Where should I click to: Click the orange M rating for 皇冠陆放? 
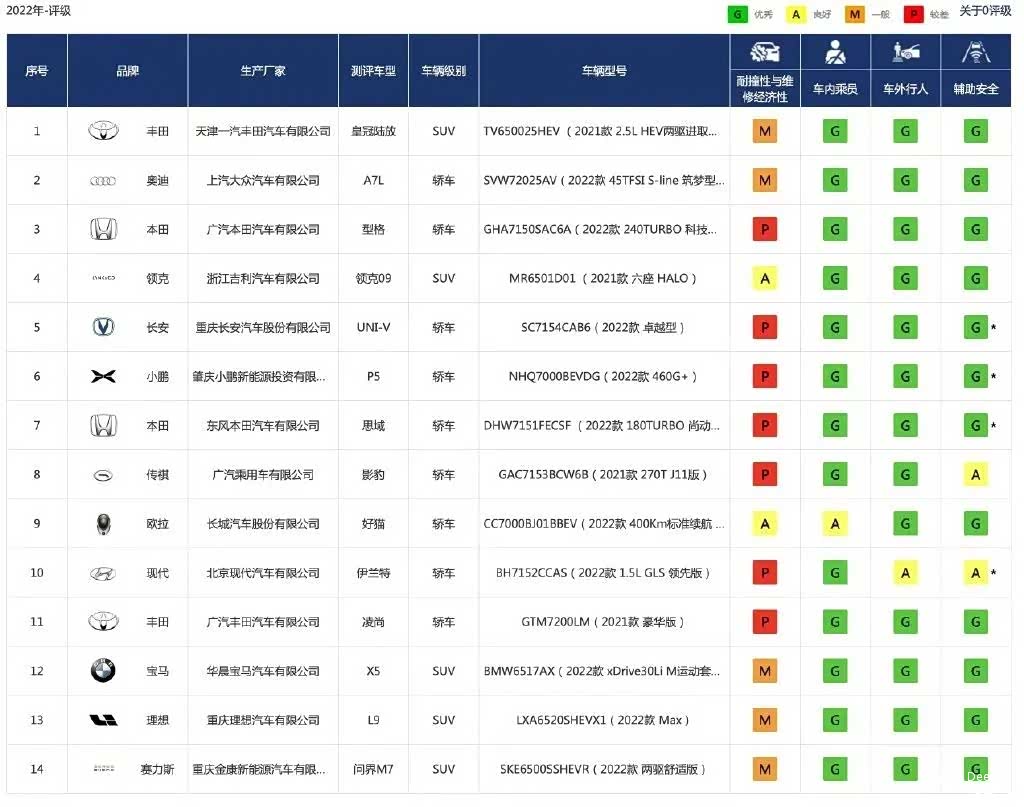765,131
